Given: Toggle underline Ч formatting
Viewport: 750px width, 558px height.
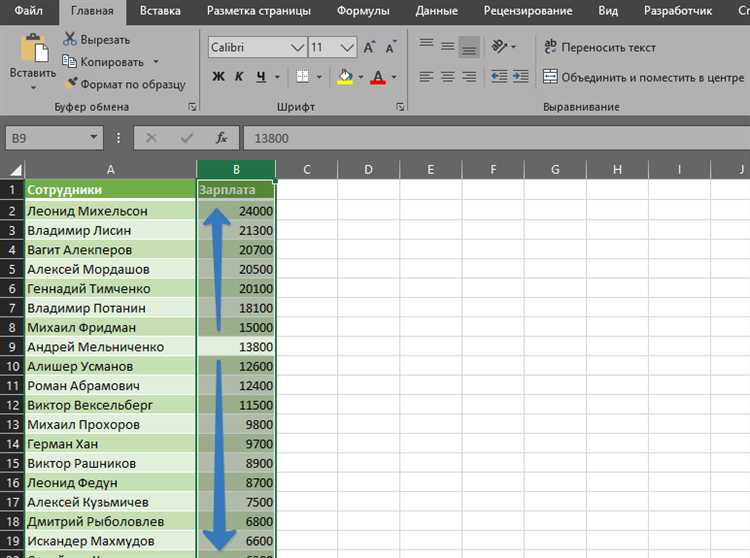Looking at the screenshot, I should click(x=261, y=77).
